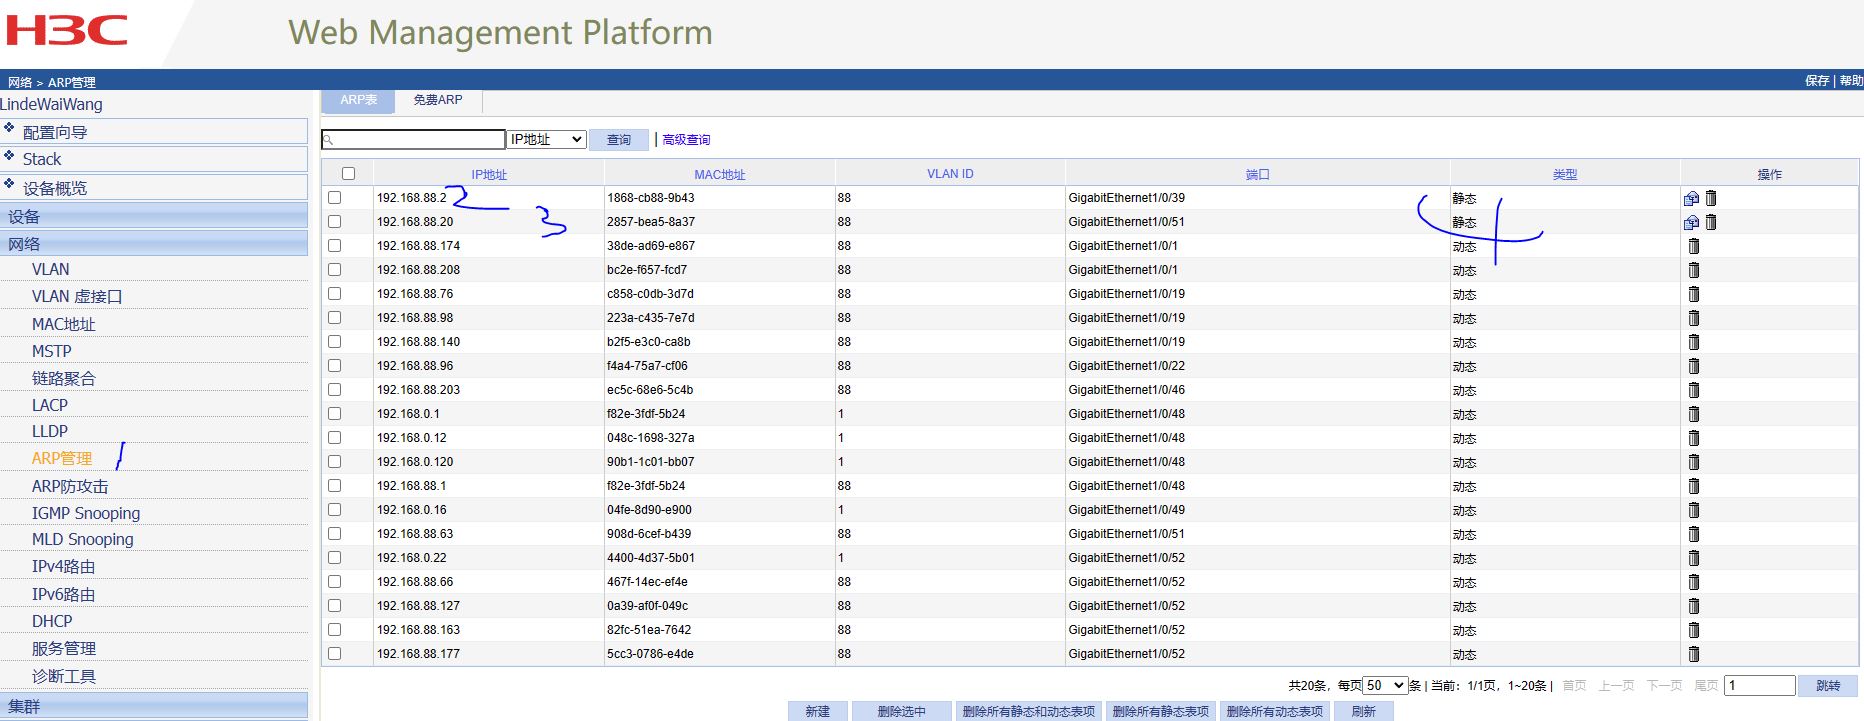Open the 高级查询 advanced search link
The height and width of the screenshot is (721, 1864).
686,140
